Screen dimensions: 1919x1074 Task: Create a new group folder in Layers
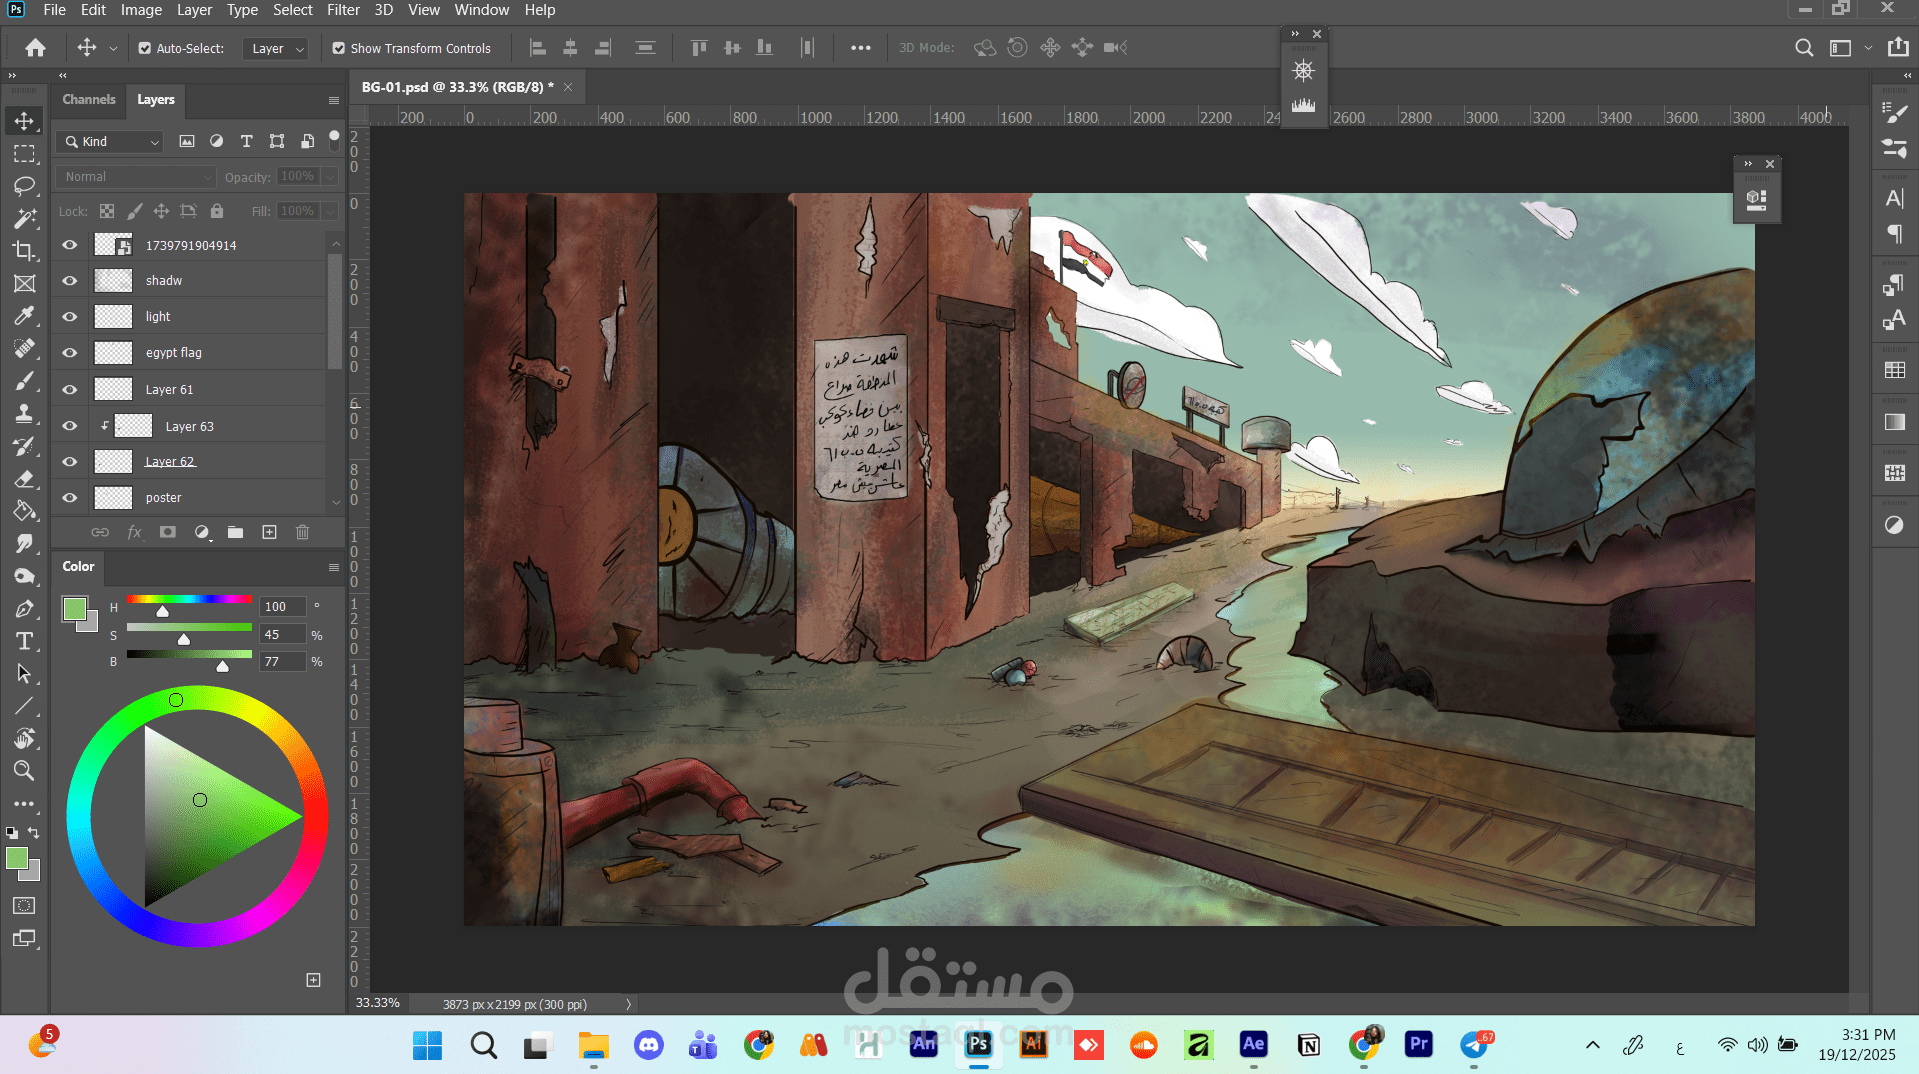pos(235,532)
